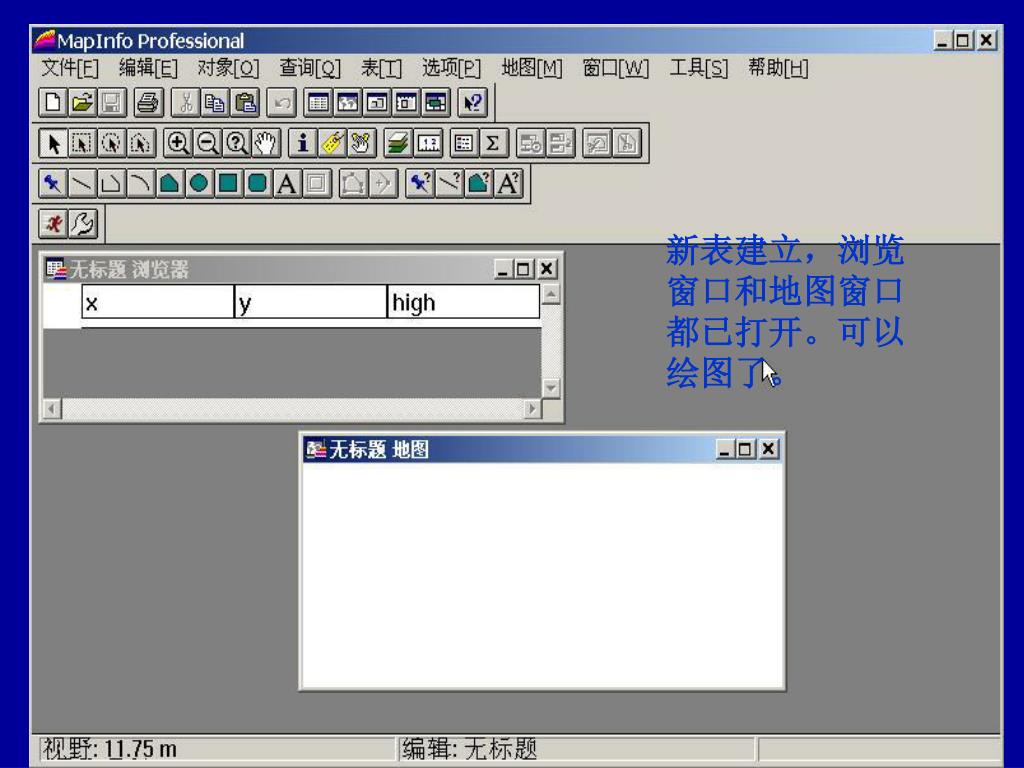This screenshot has height=768, width=1024.
Task: Open the Text Style 'A?' icon
Action: tap(508, 184)
